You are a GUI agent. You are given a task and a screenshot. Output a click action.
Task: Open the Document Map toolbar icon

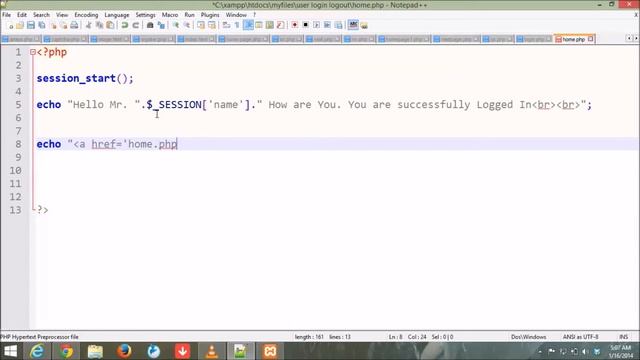[270, 25]
